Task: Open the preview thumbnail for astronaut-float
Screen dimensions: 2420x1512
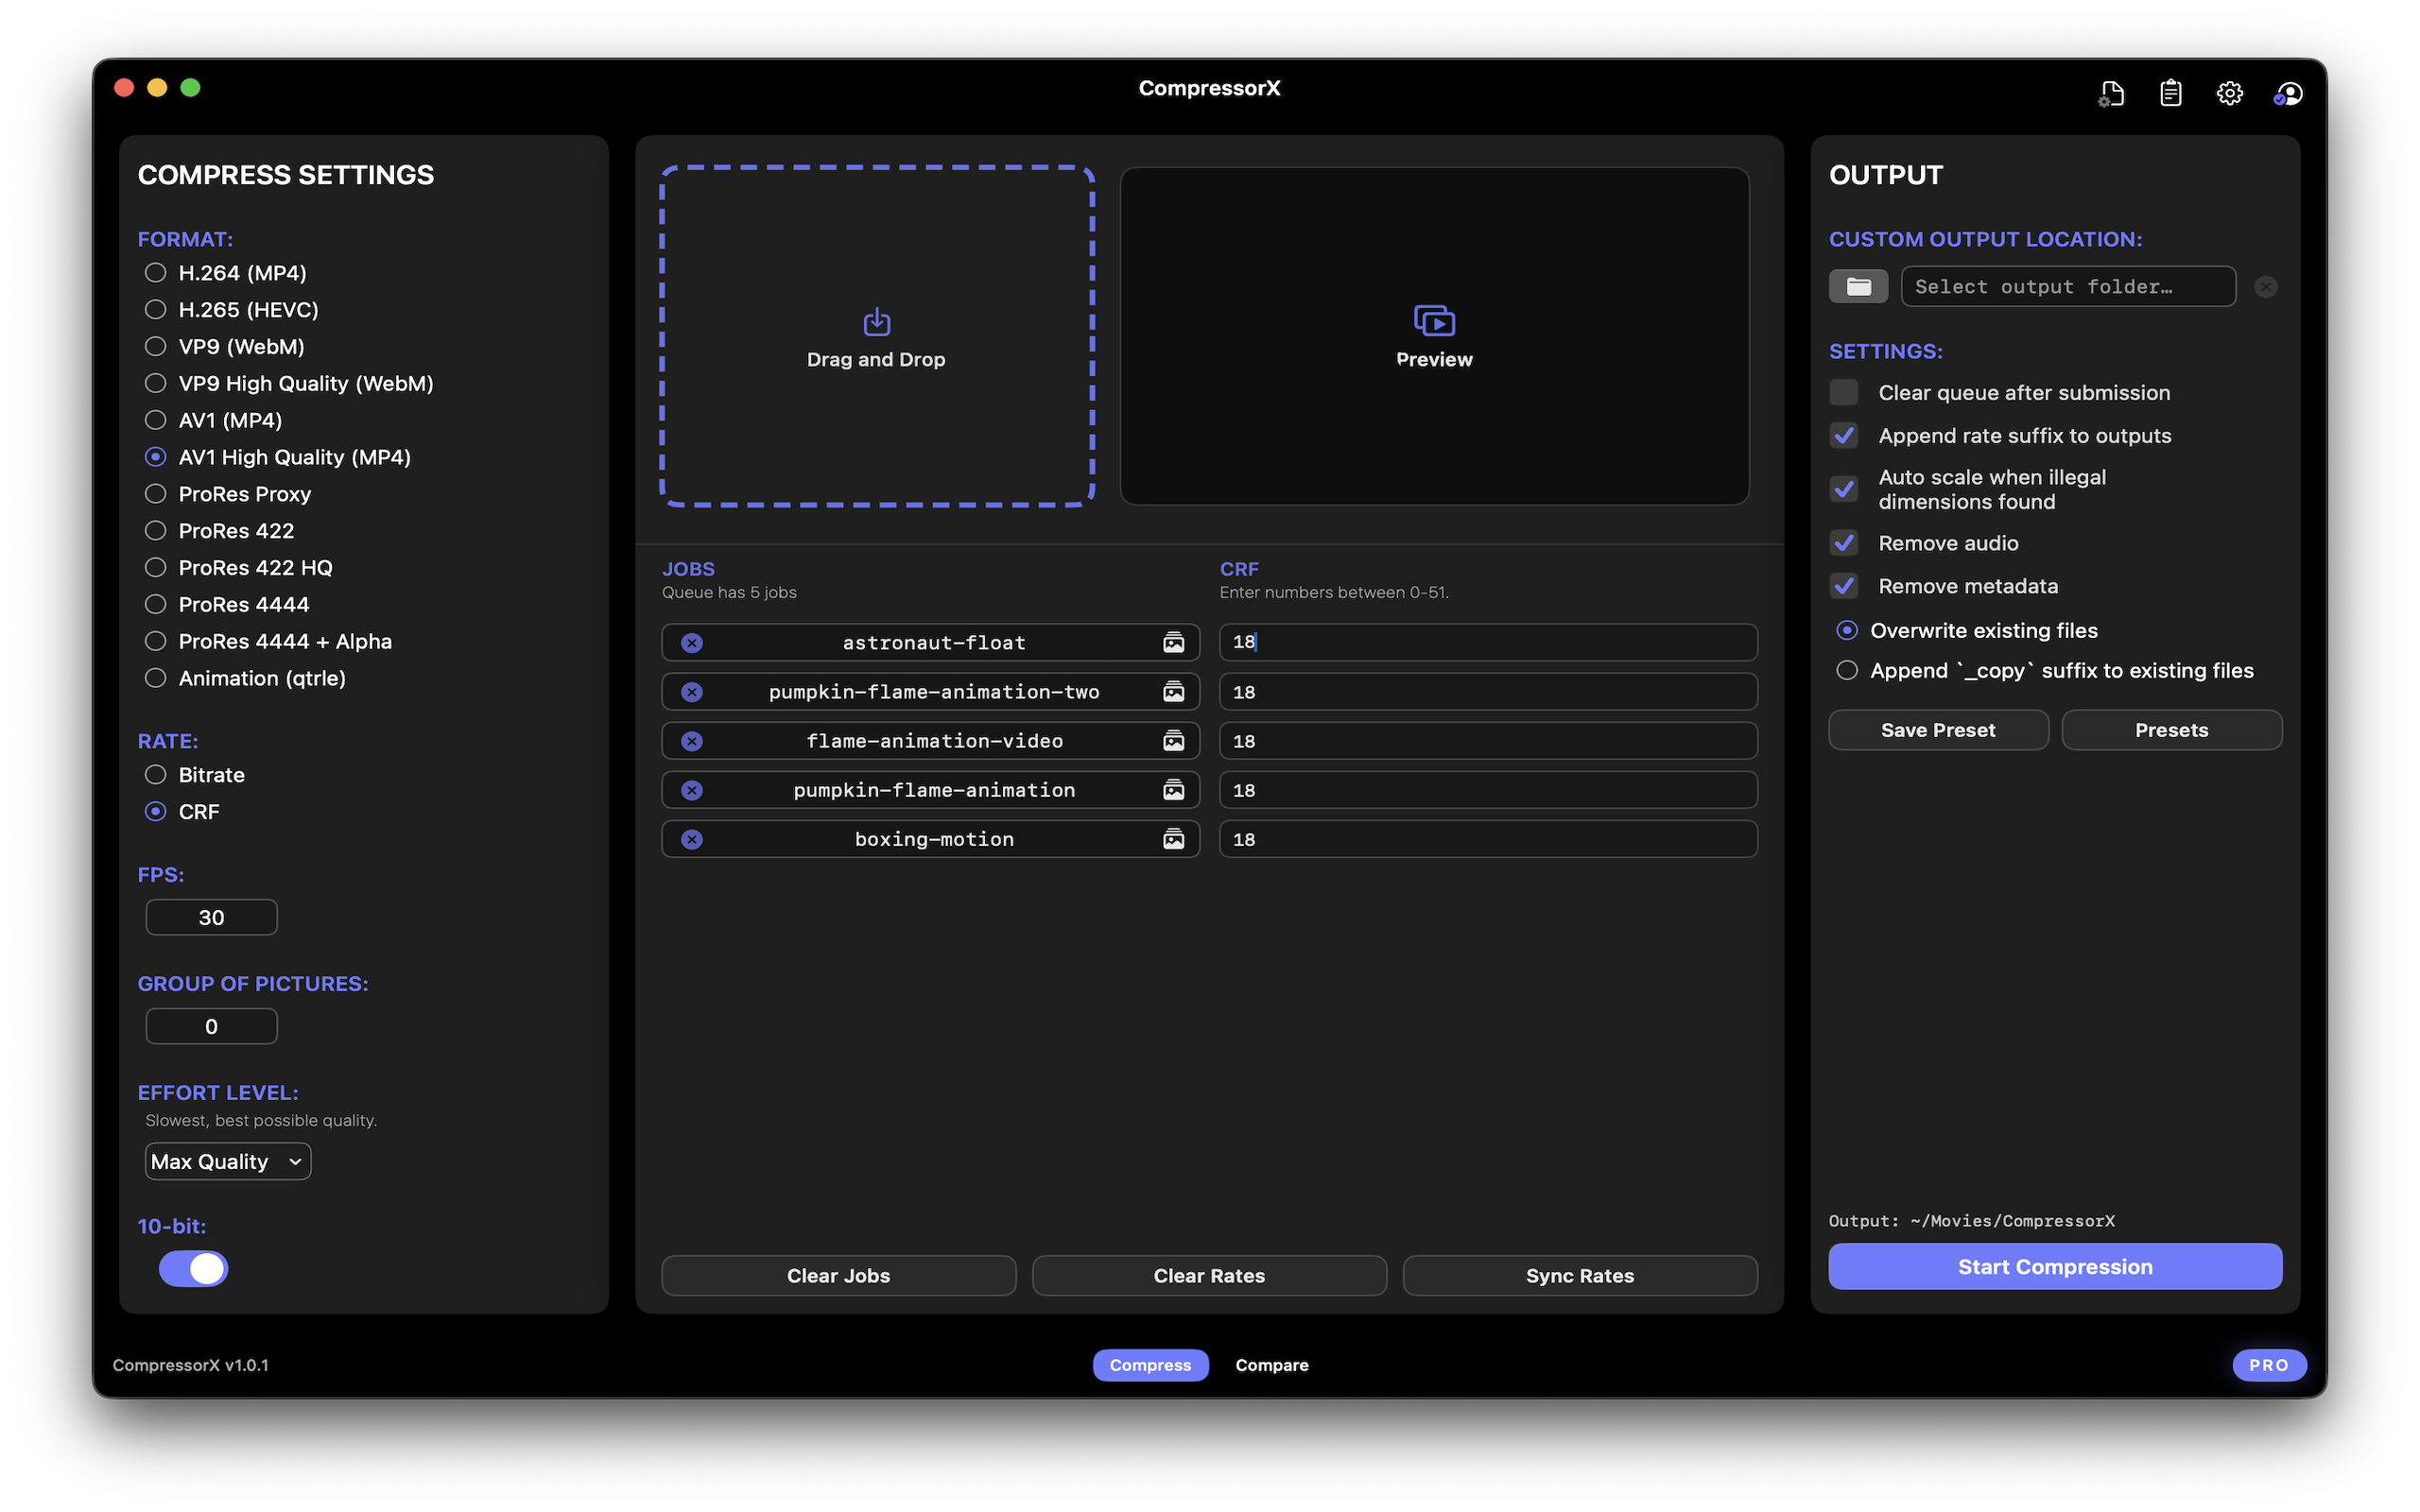Action: (x=1173, y=642)
